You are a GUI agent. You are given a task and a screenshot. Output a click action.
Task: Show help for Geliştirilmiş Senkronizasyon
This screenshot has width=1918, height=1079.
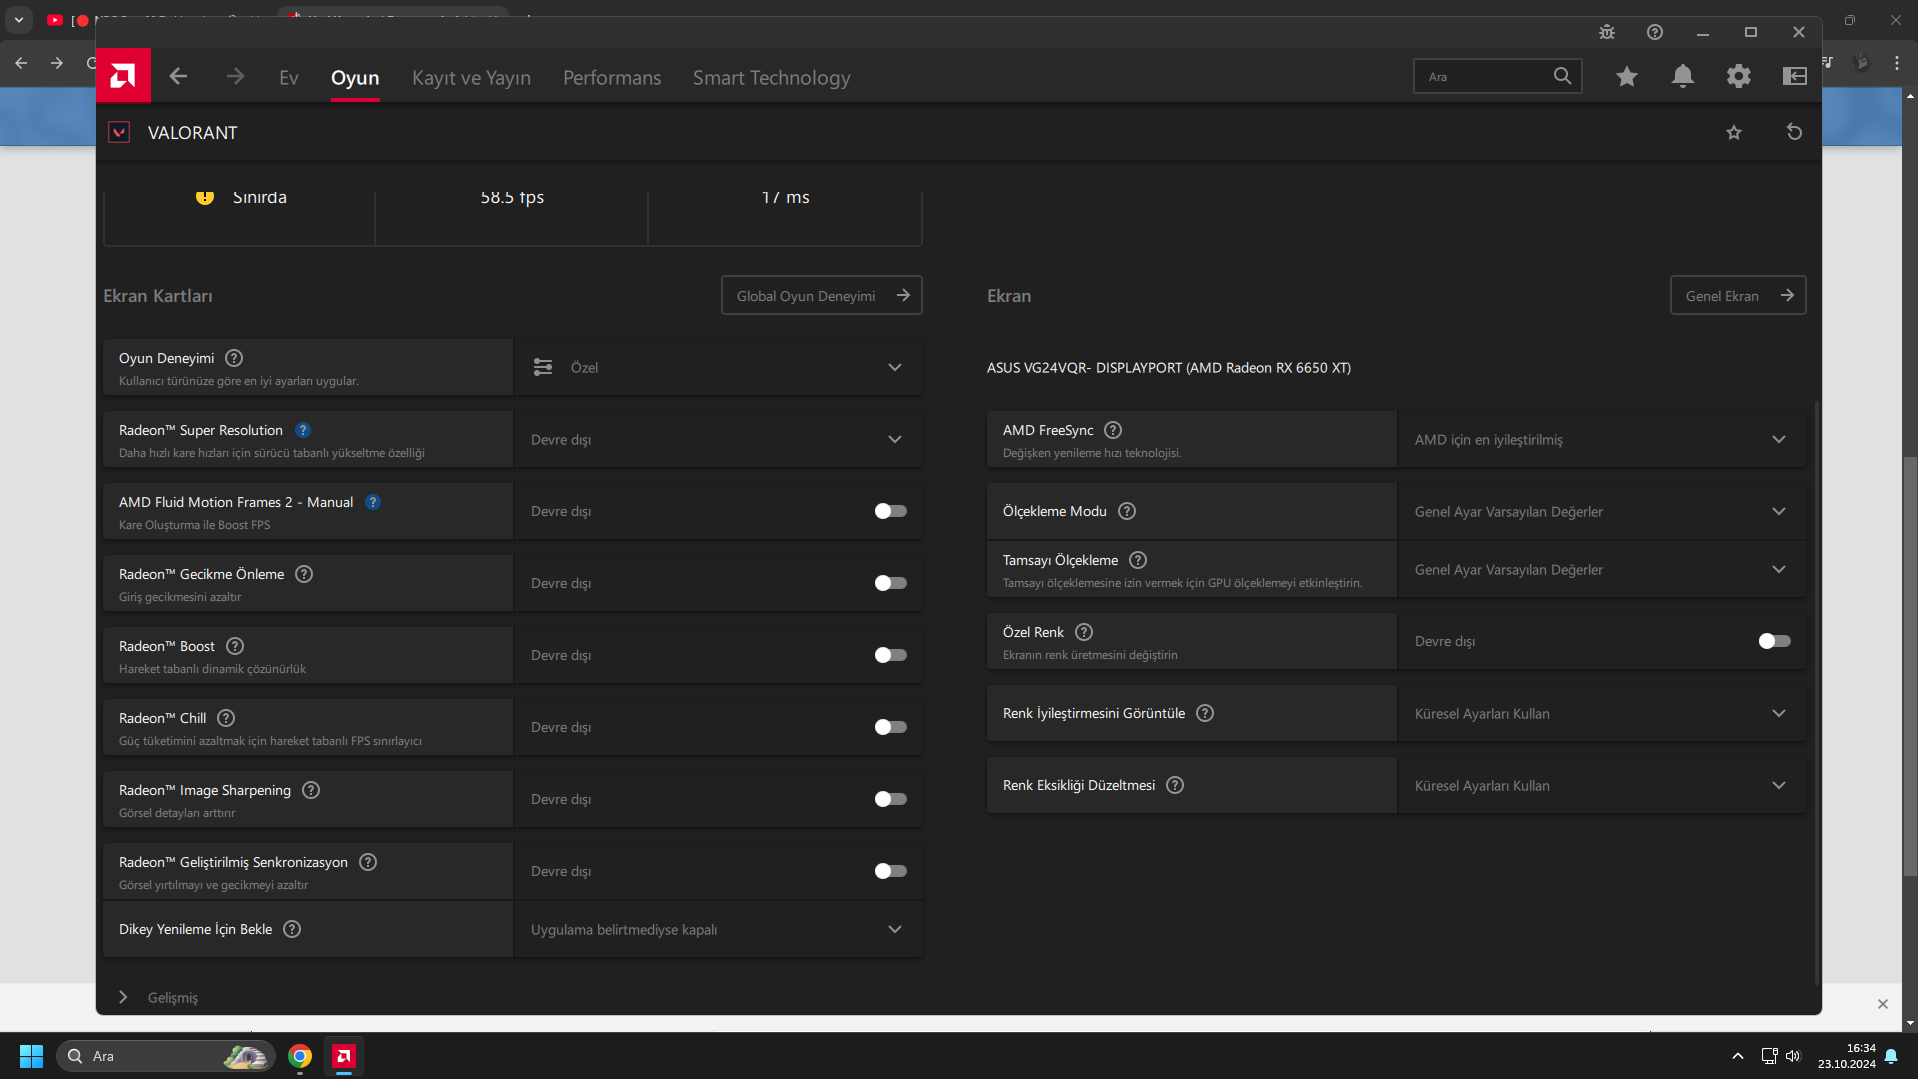point(368,862)
